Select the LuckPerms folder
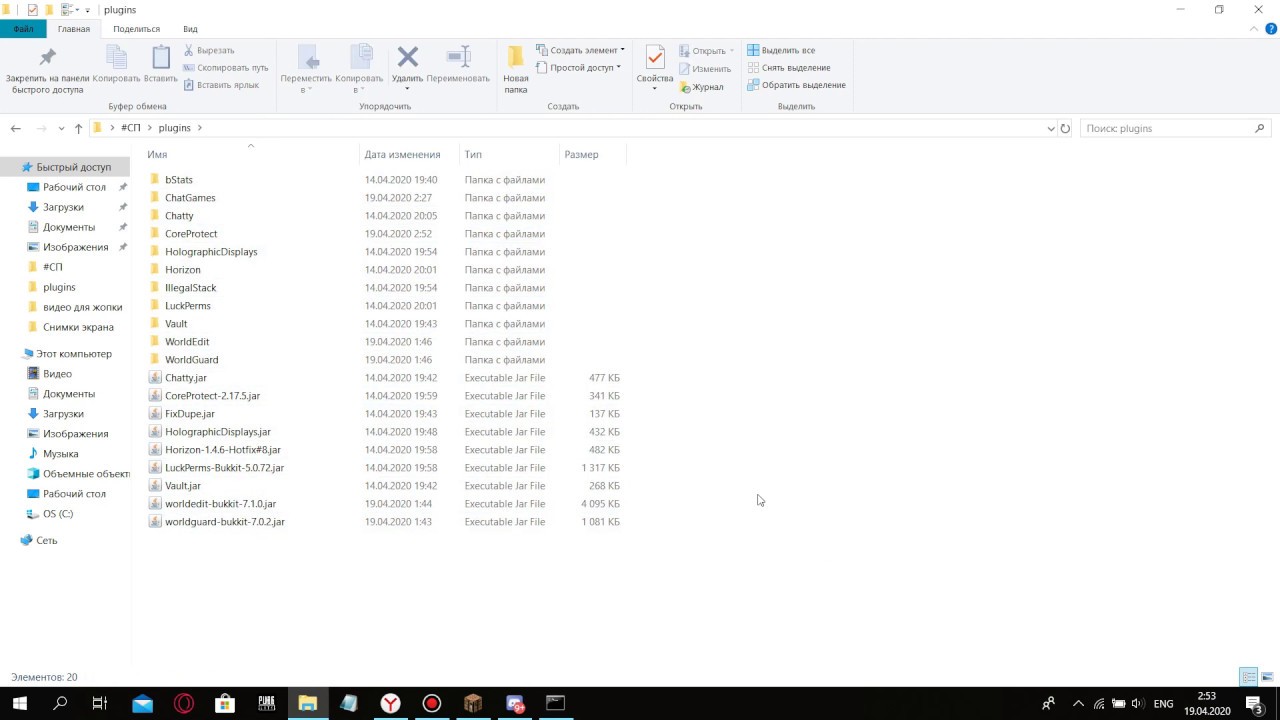 point(188,306)
